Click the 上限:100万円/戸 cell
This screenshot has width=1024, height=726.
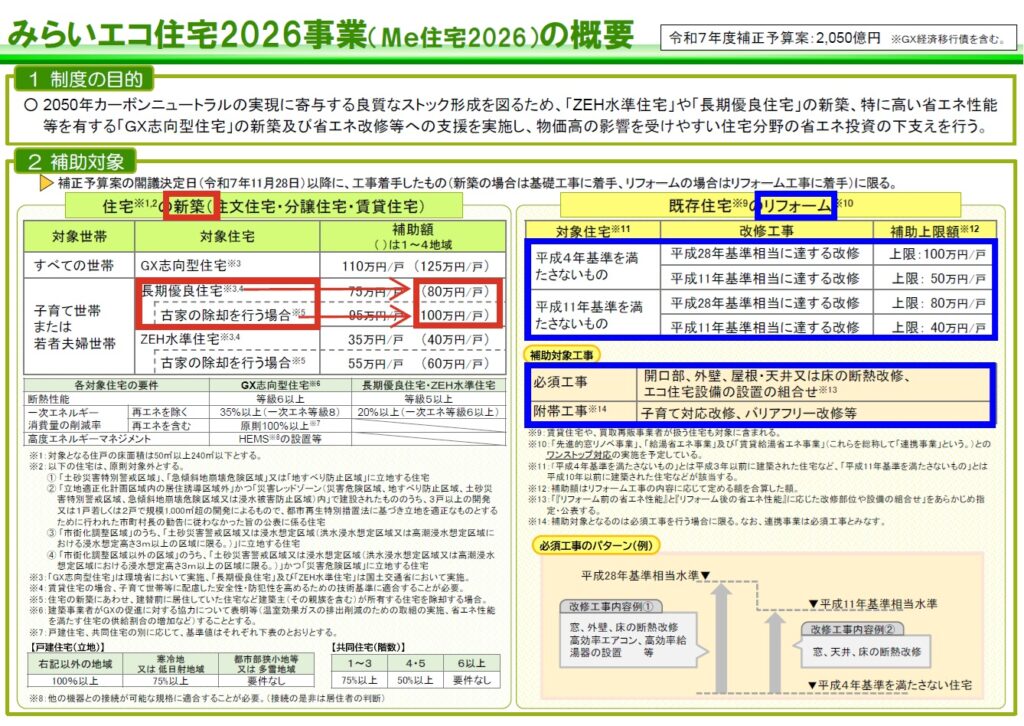click(938, 255)
